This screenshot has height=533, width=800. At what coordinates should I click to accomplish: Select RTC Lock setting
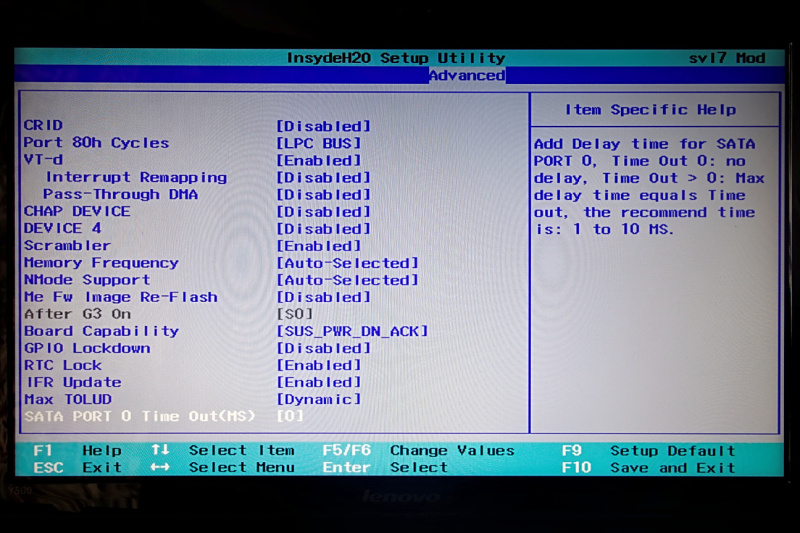[x=63, y=365]
